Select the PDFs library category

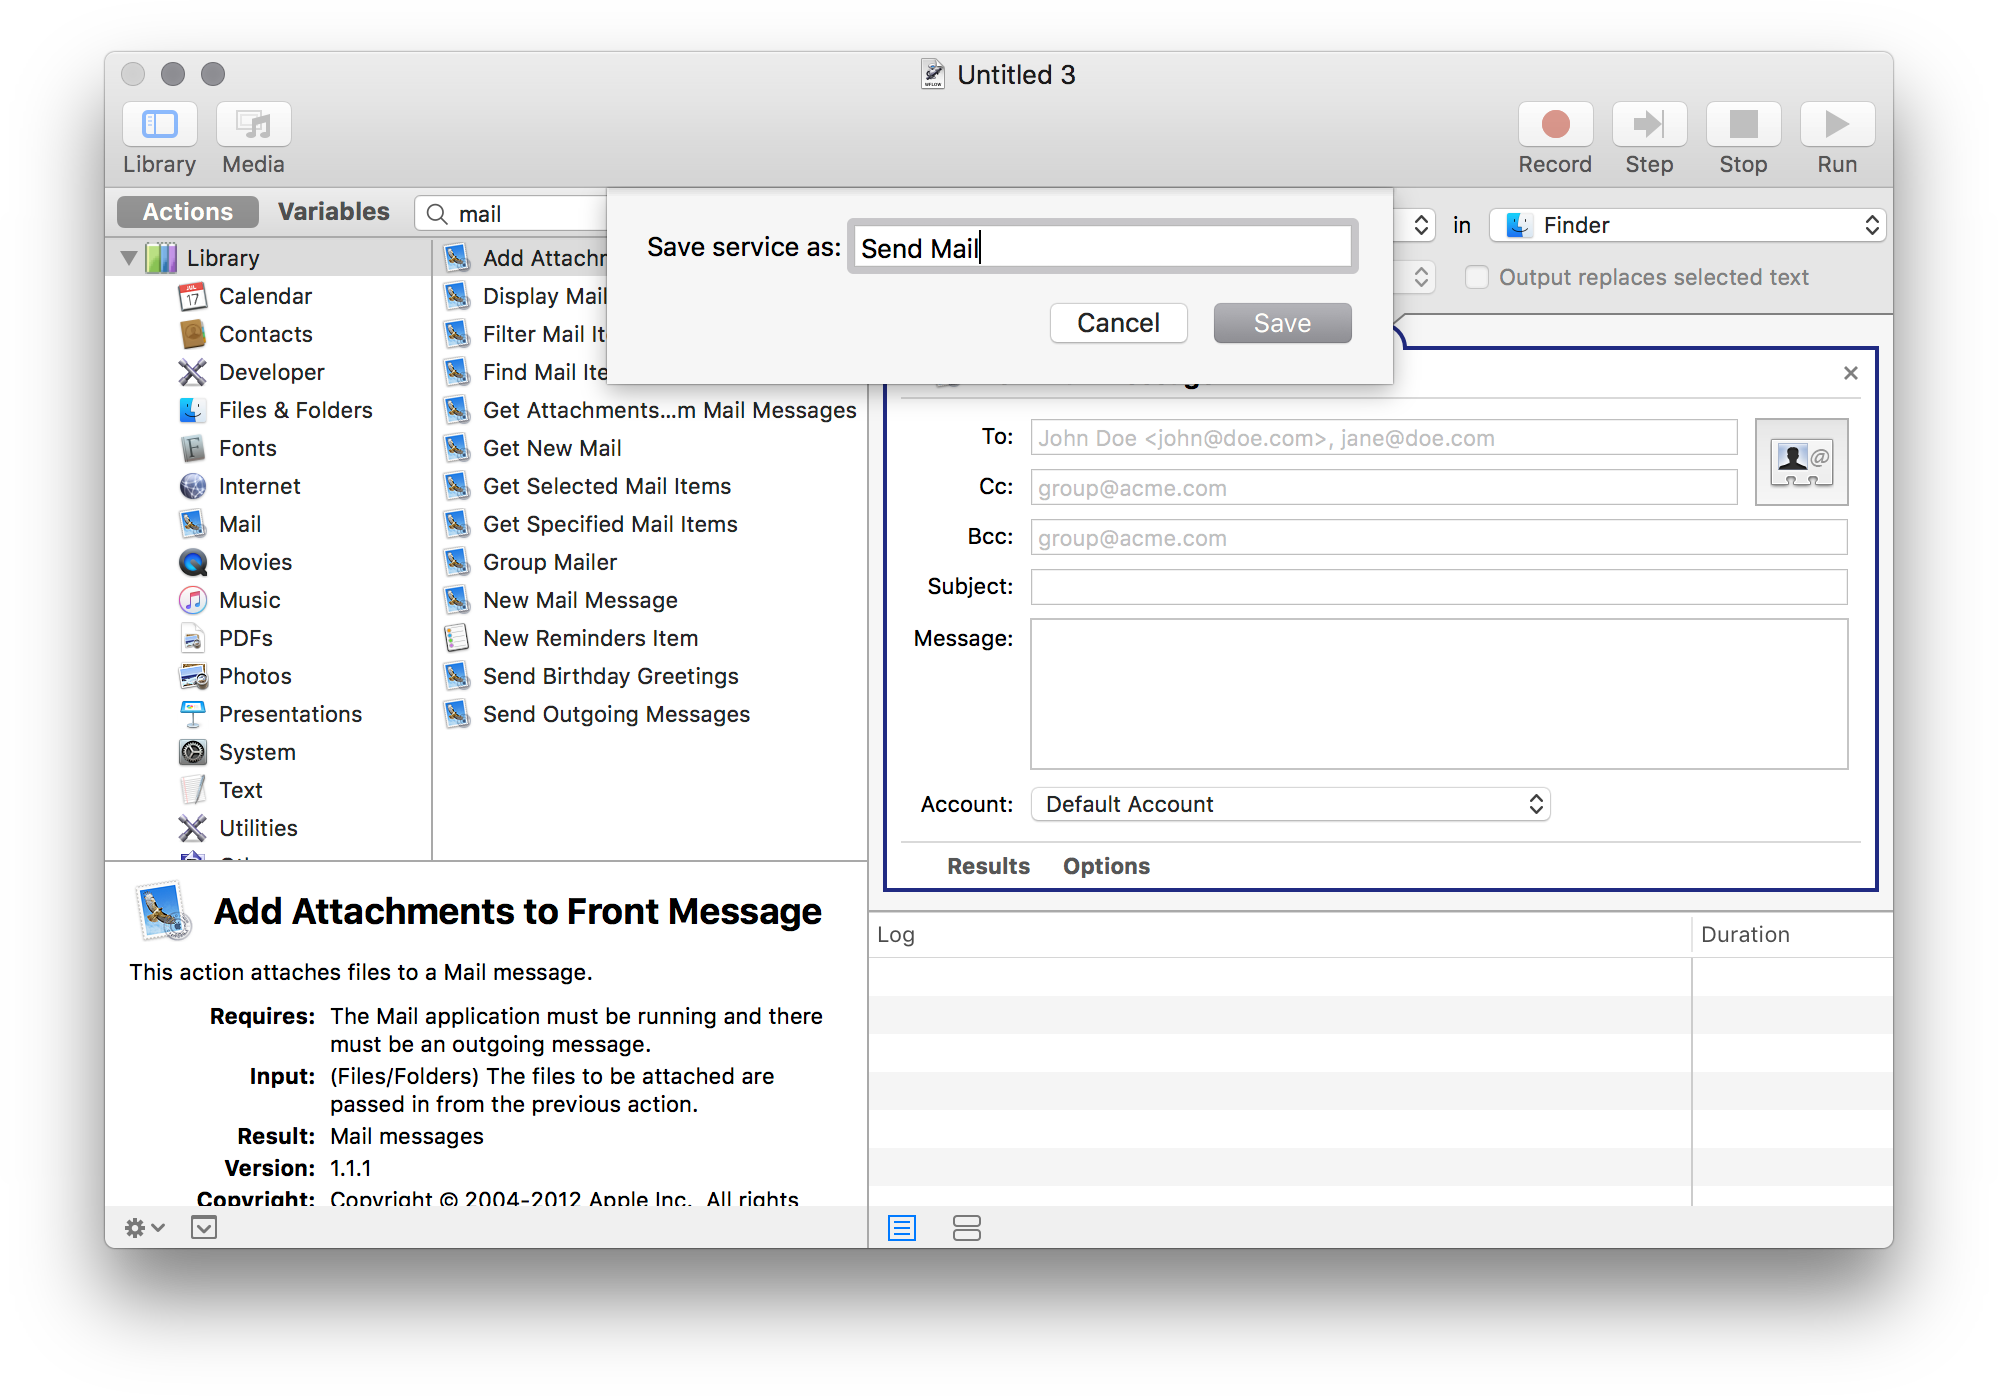click(x=245, y=638)
